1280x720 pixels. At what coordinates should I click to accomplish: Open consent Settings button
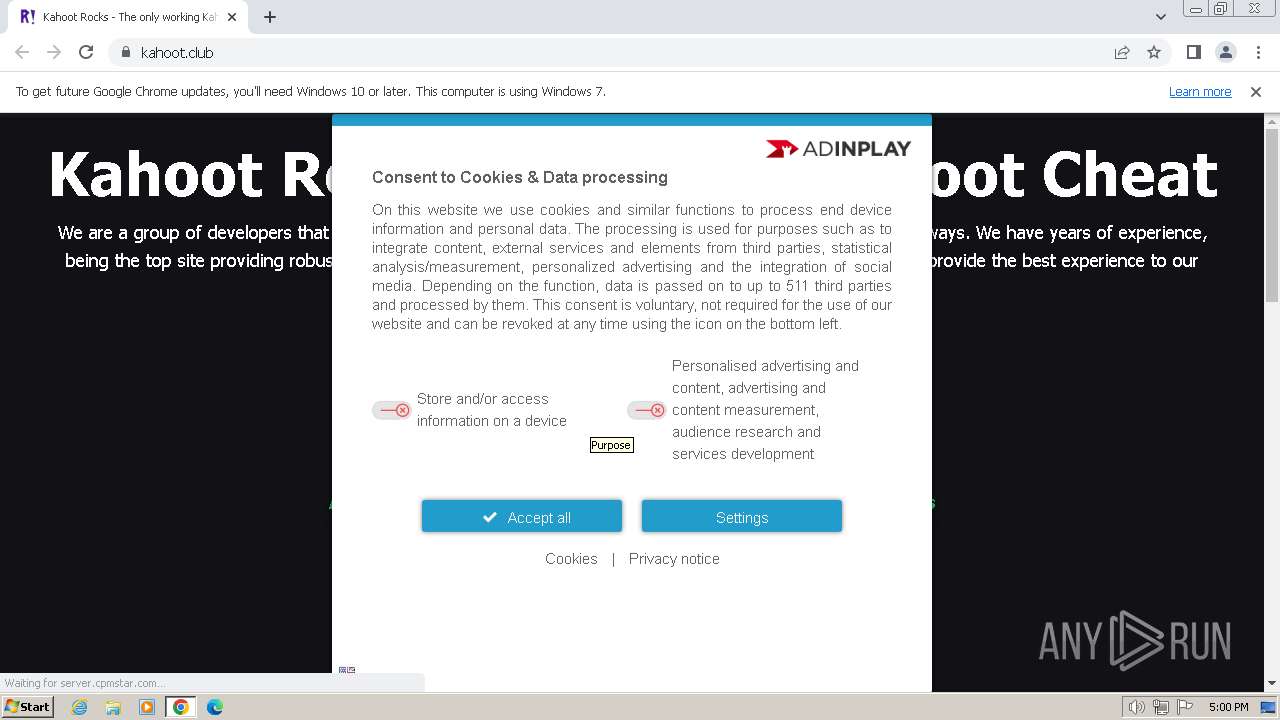click(x=742, y=517)
